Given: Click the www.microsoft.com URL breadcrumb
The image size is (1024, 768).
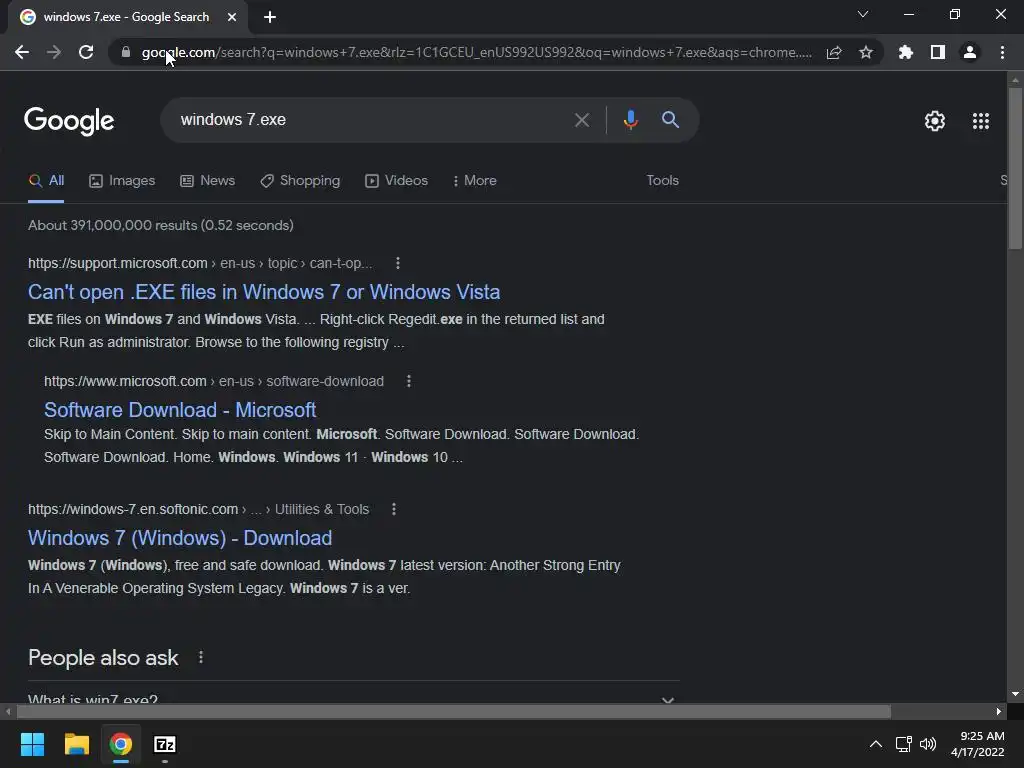Looking at the screenshot, I should (214, 381).
